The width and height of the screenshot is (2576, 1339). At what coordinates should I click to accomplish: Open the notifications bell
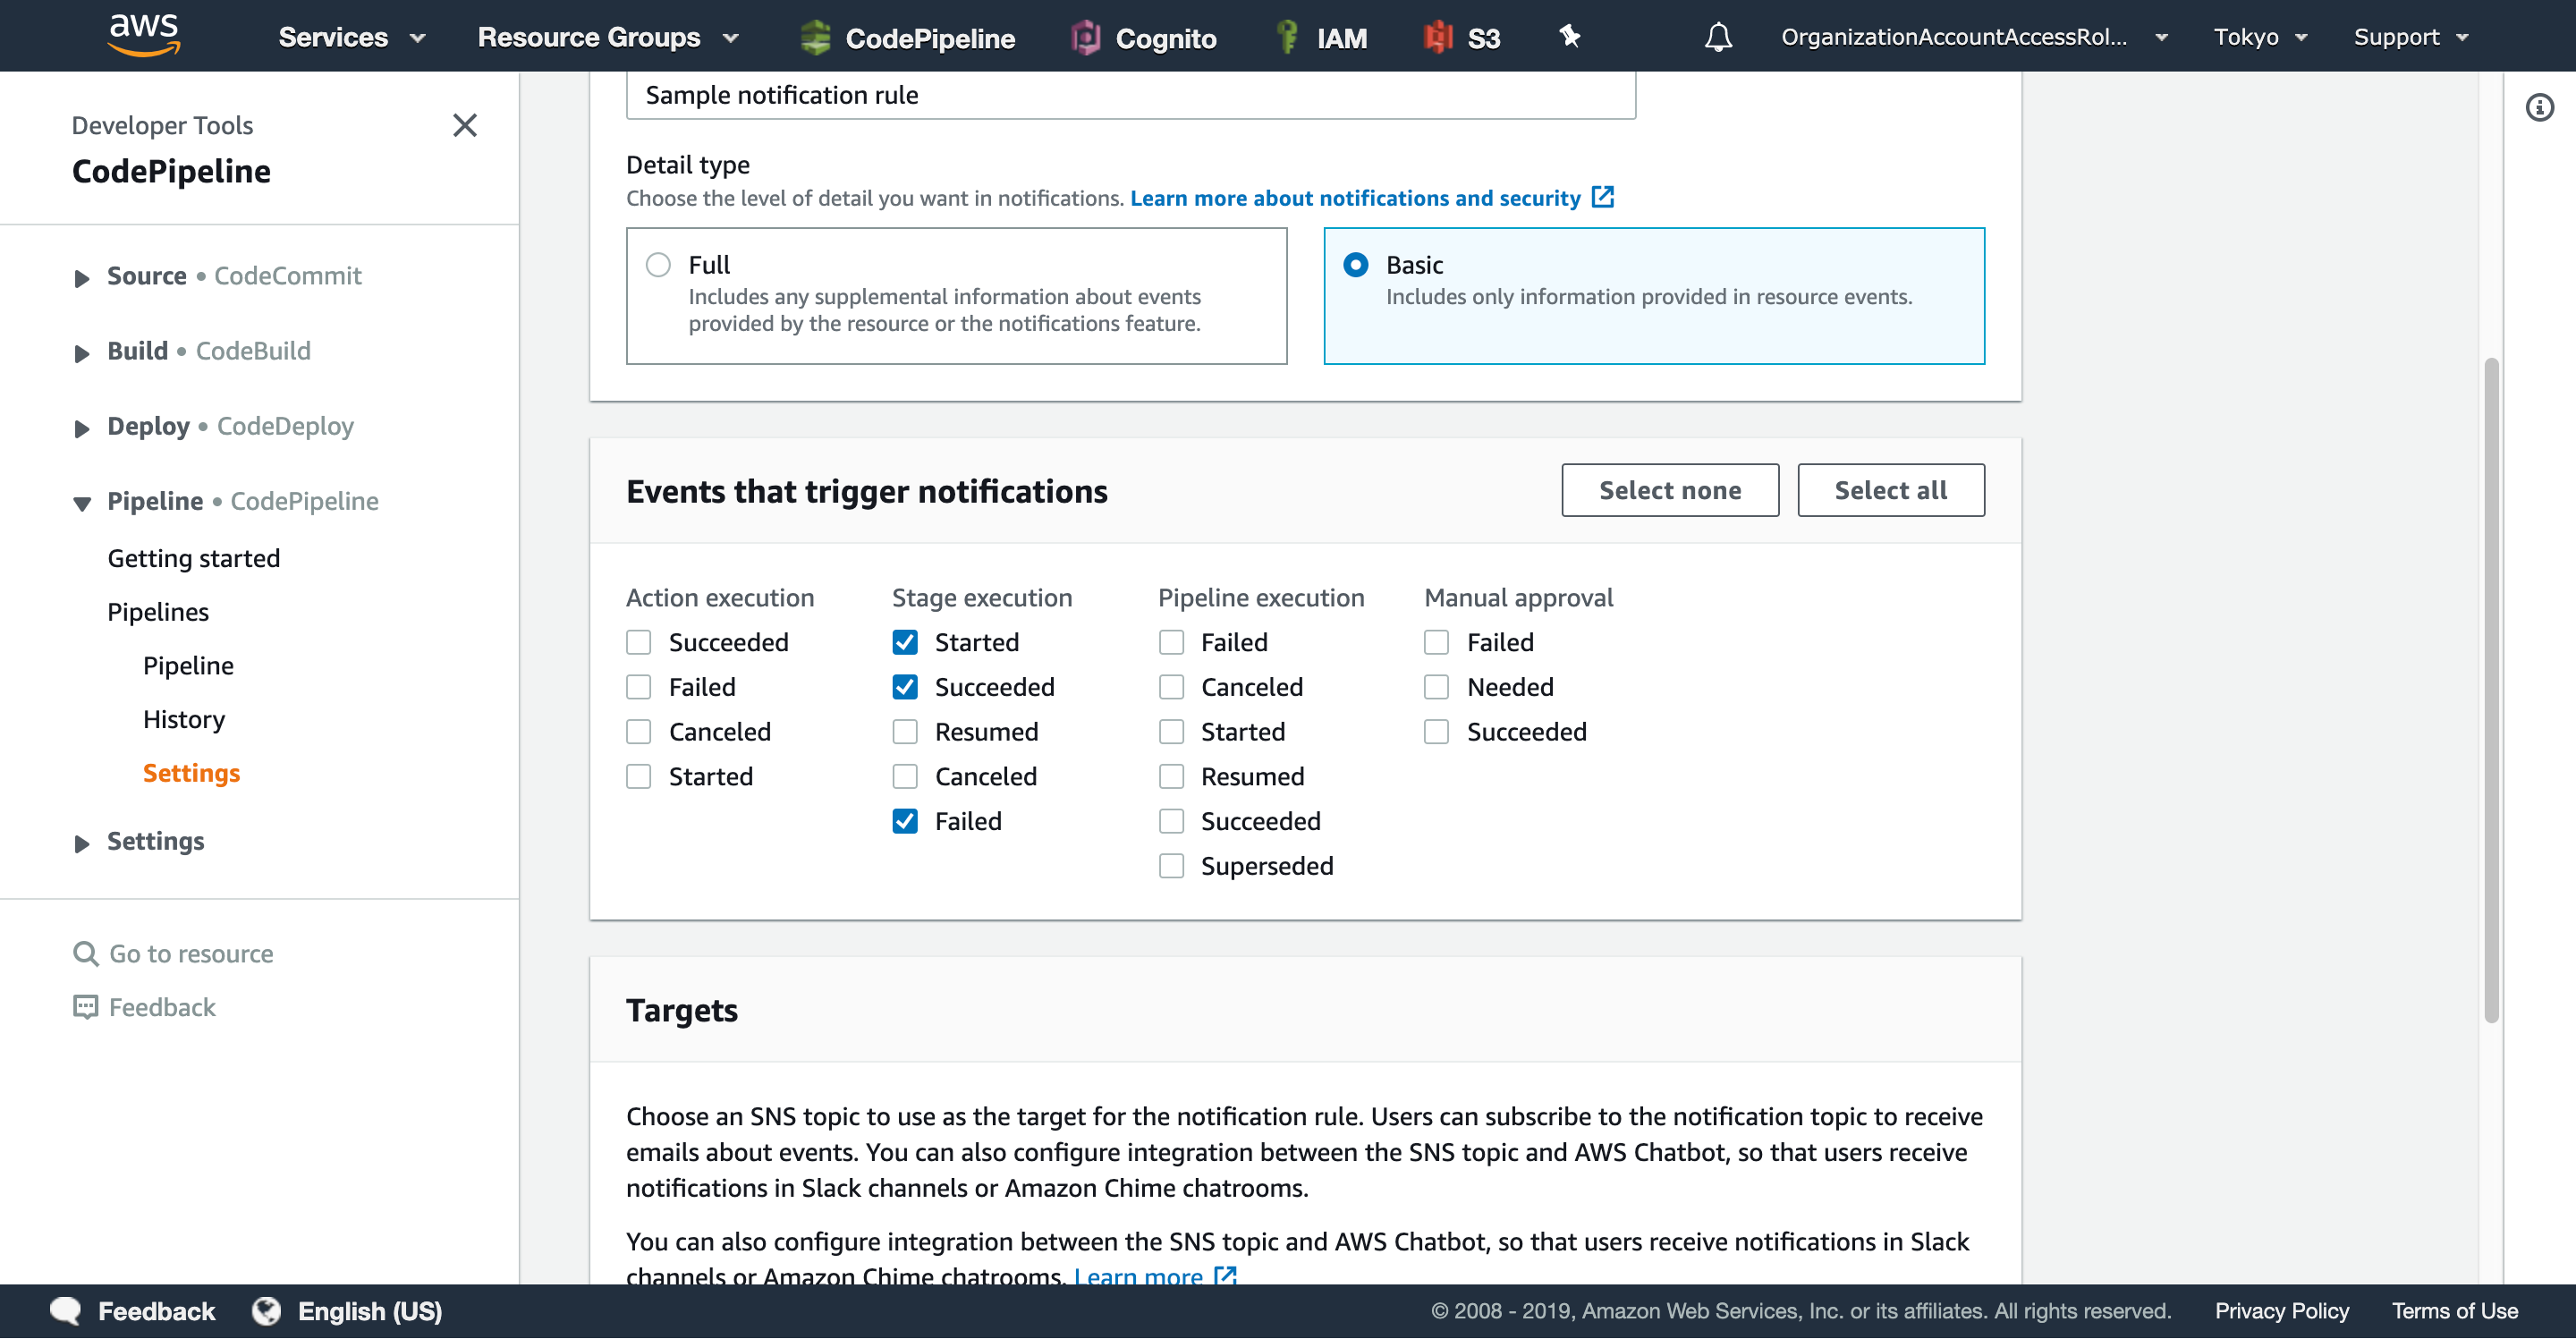pos(1717,36)
